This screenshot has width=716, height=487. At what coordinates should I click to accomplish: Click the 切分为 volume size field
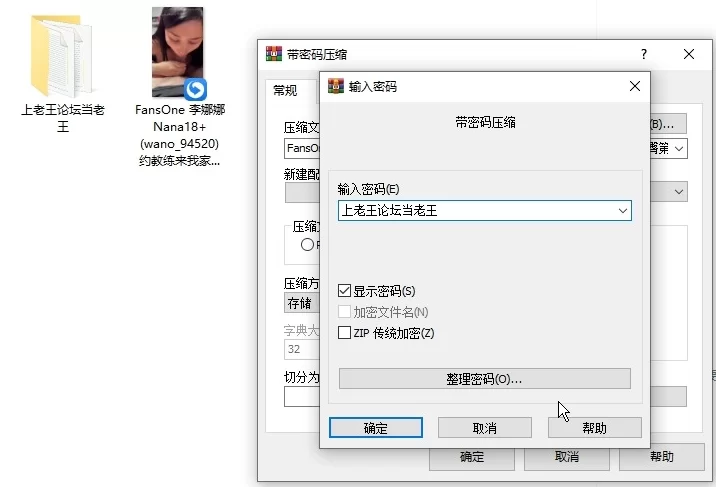click(302, 397)
